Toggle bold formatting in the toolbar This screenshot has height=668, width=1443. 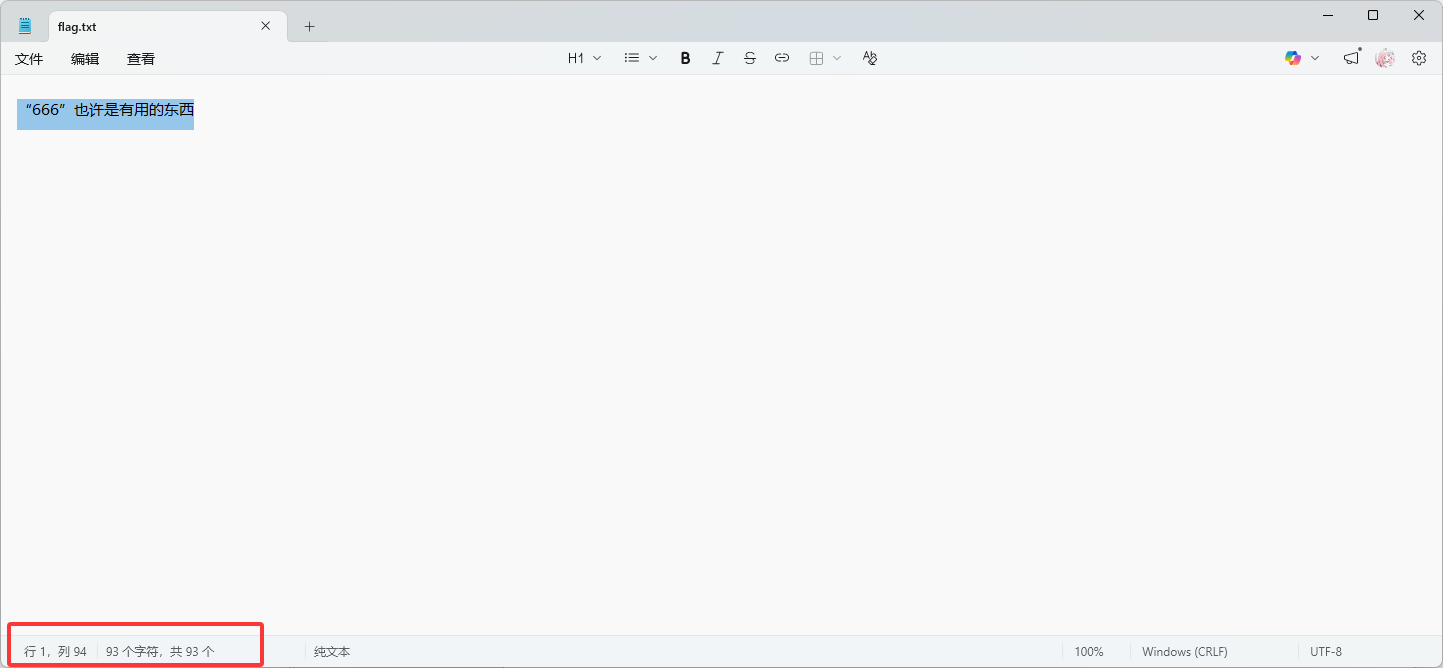685,58
